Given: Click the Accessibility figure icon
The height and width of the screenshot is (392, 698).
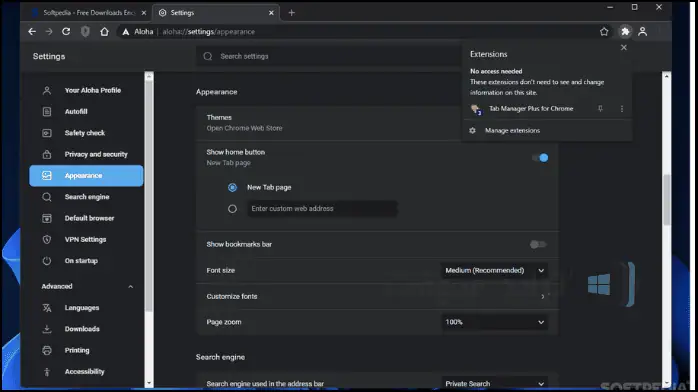Looking at the screenshot, I should (47, 372).
